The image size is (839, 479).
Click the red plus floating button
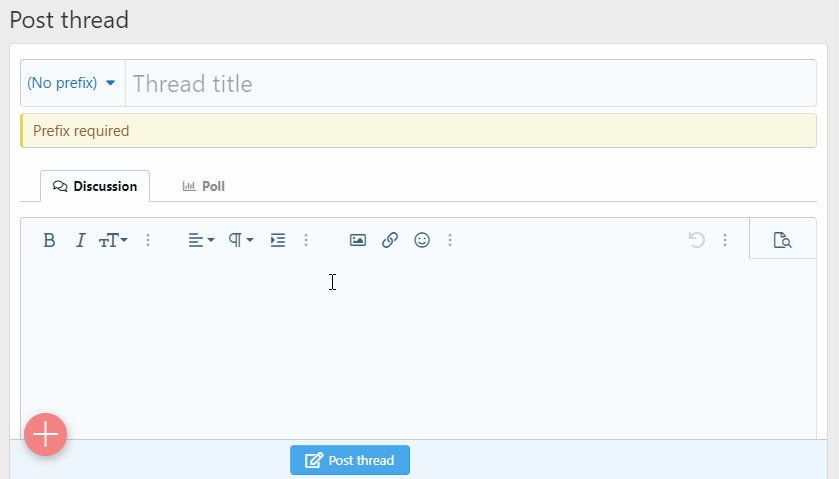click(x=45, y=434)
